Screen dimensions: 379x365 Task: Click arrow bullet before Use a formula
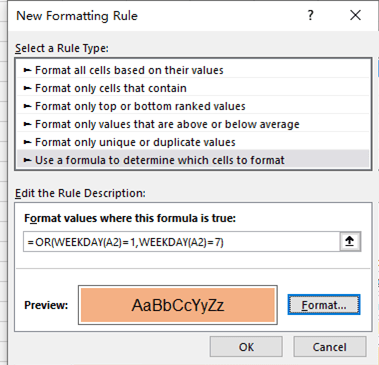click(x=27, y=160)
